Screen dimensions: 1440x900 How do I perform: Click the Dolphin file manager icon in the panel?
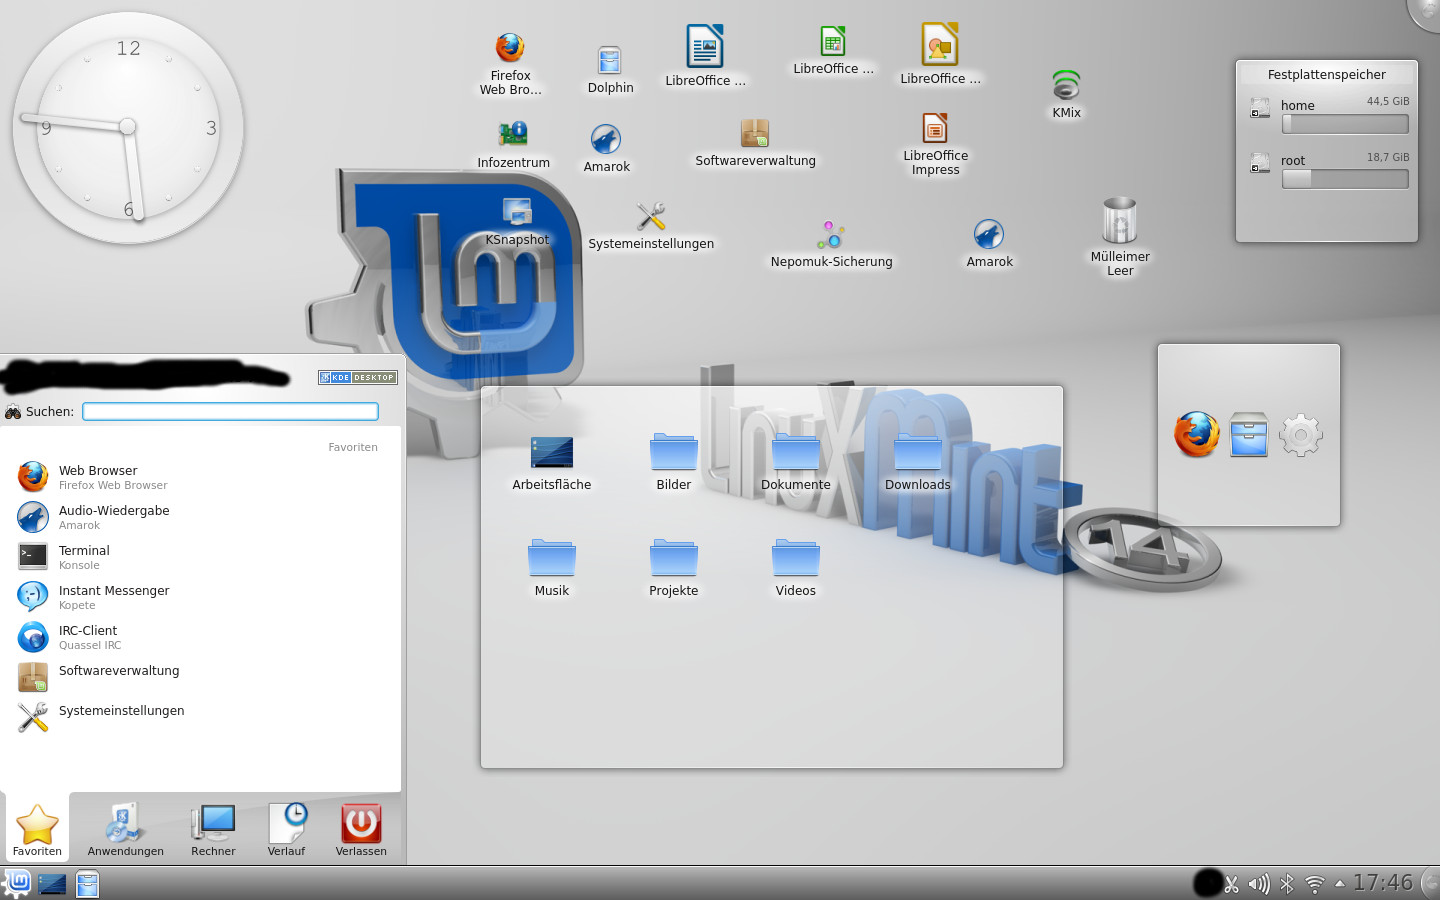[88, 884]
